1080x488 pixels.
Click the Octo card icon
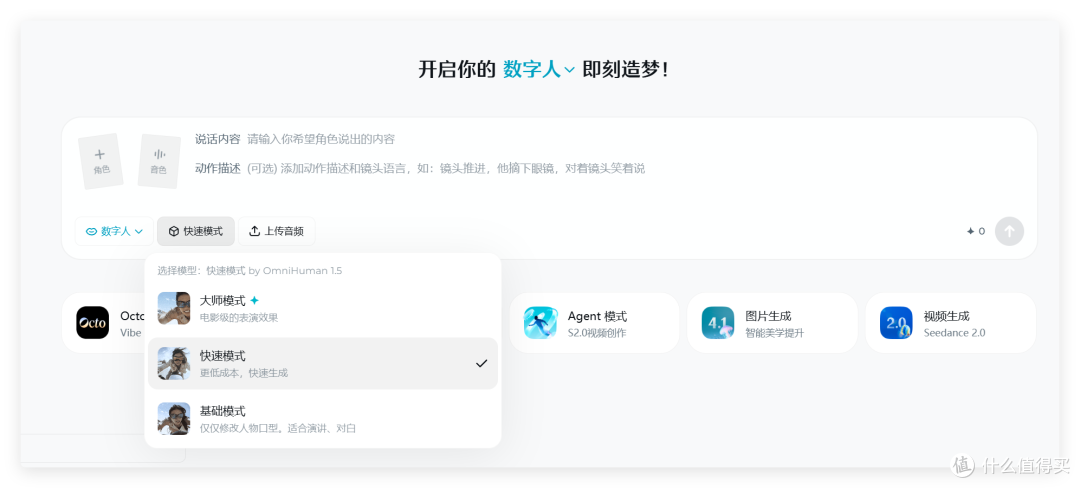point(92,323)
